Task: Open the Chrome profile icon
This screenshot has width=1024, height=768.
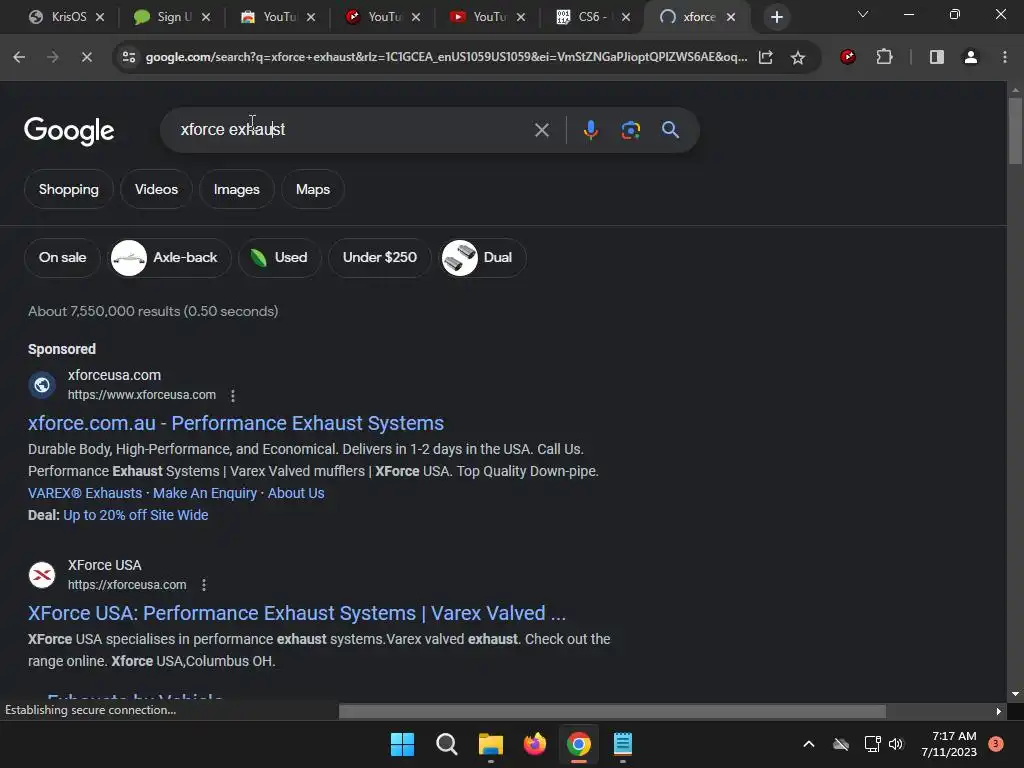Action: (970, 57)
